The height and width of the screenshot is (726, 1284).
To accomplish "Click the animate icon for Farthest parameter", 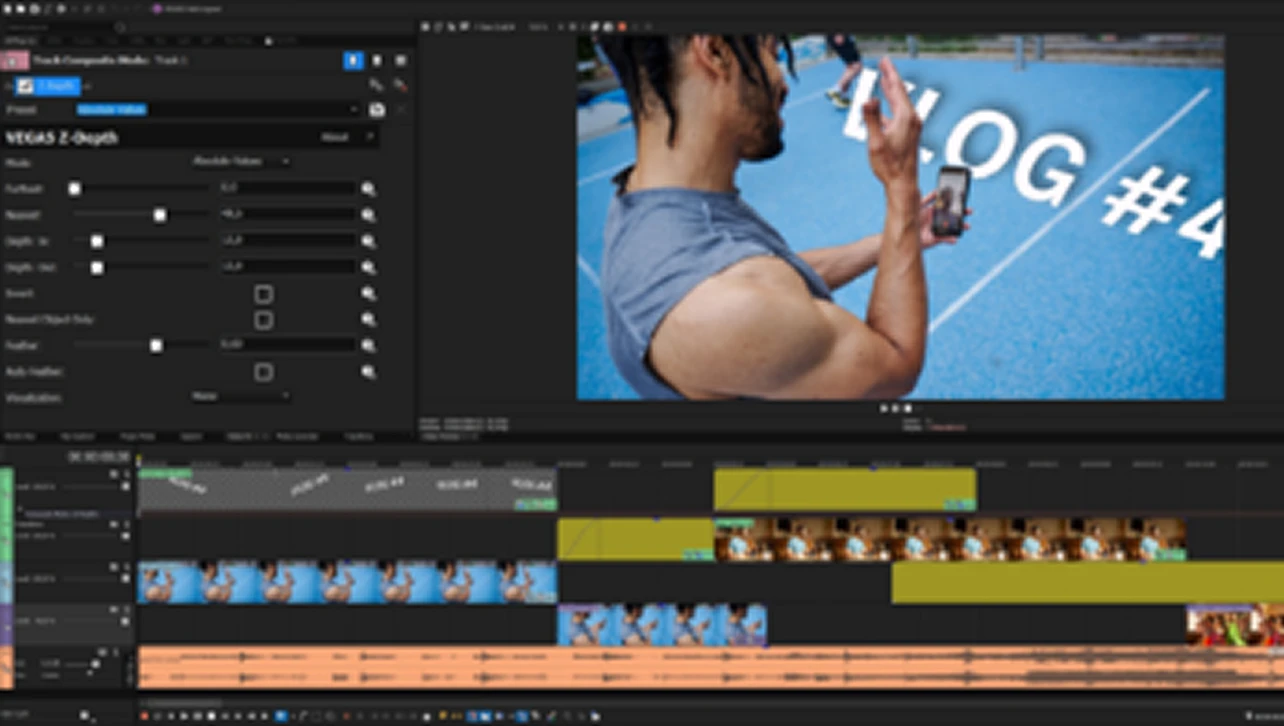I will point(368,188).
